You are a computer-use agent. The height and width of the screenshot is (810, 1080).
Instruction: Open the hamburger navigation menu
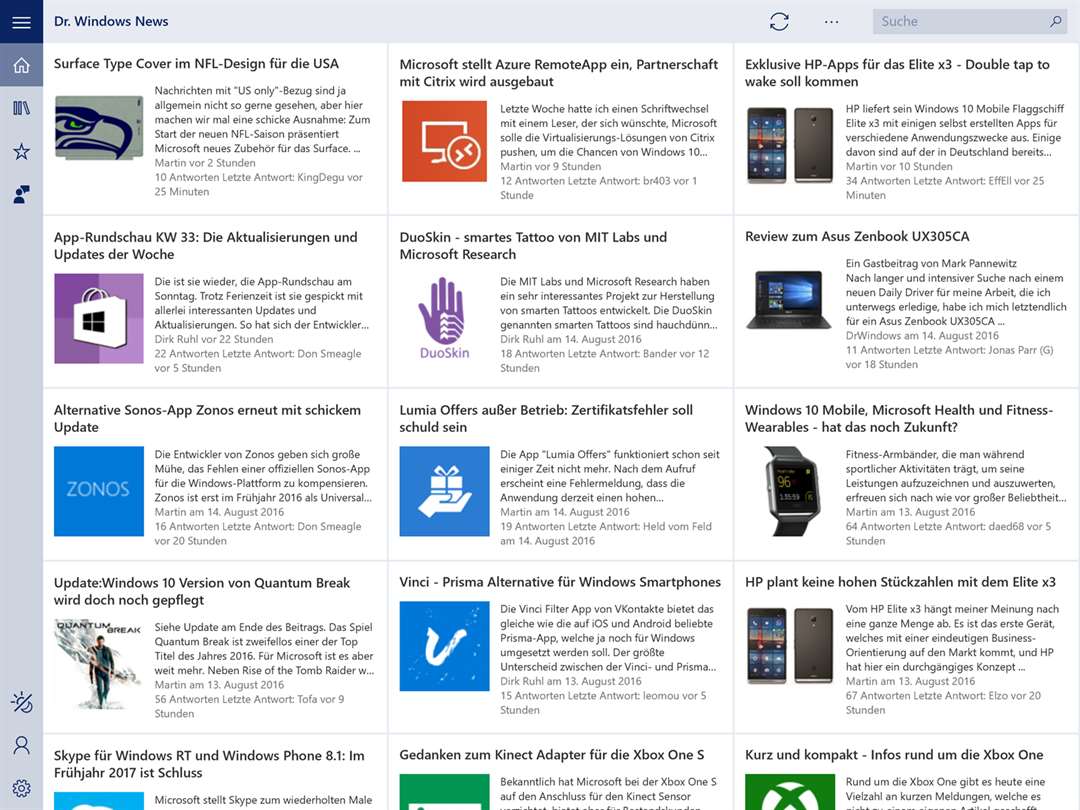[21, 22]
